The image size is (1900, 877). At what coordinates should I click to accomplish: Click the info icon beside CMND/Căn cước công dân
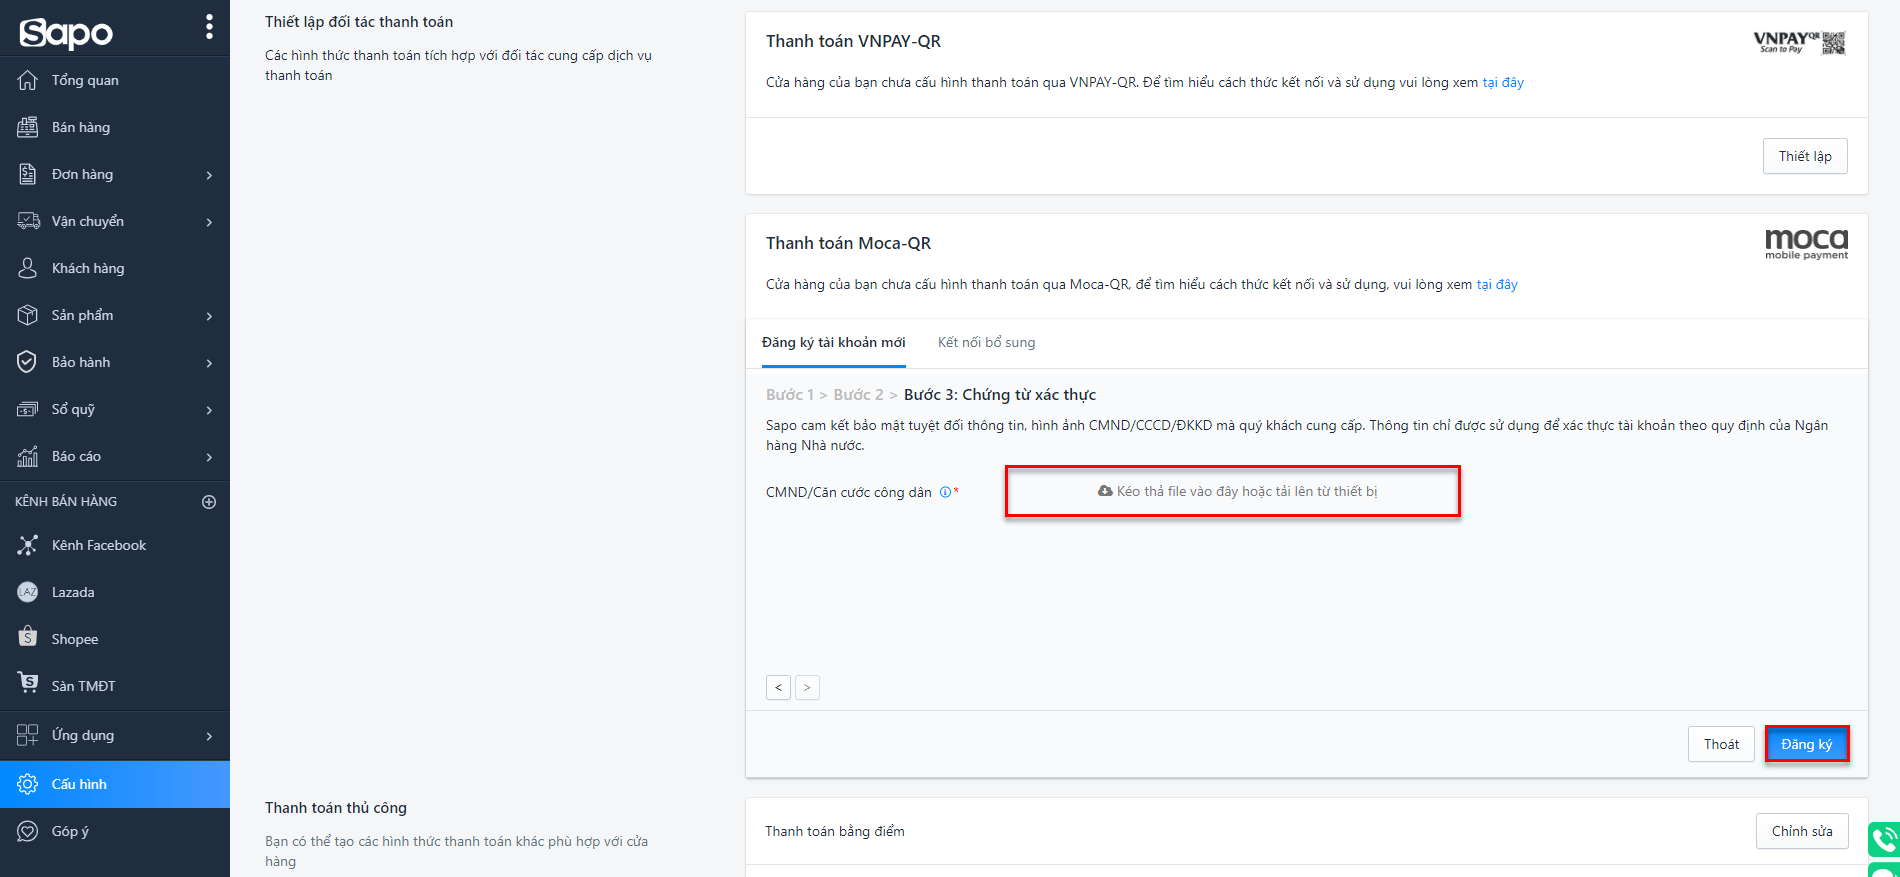[x=945, y=492]
